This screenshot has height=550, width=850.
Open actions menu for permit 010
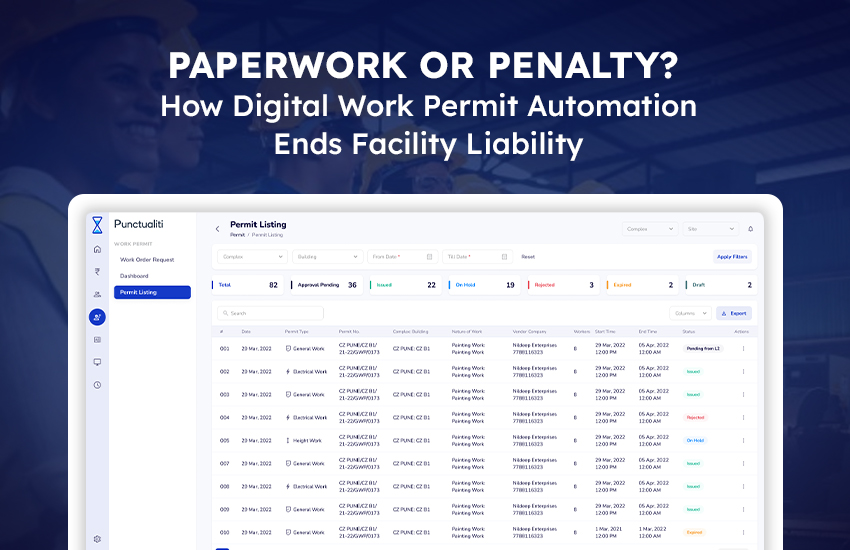pos(743,532)
